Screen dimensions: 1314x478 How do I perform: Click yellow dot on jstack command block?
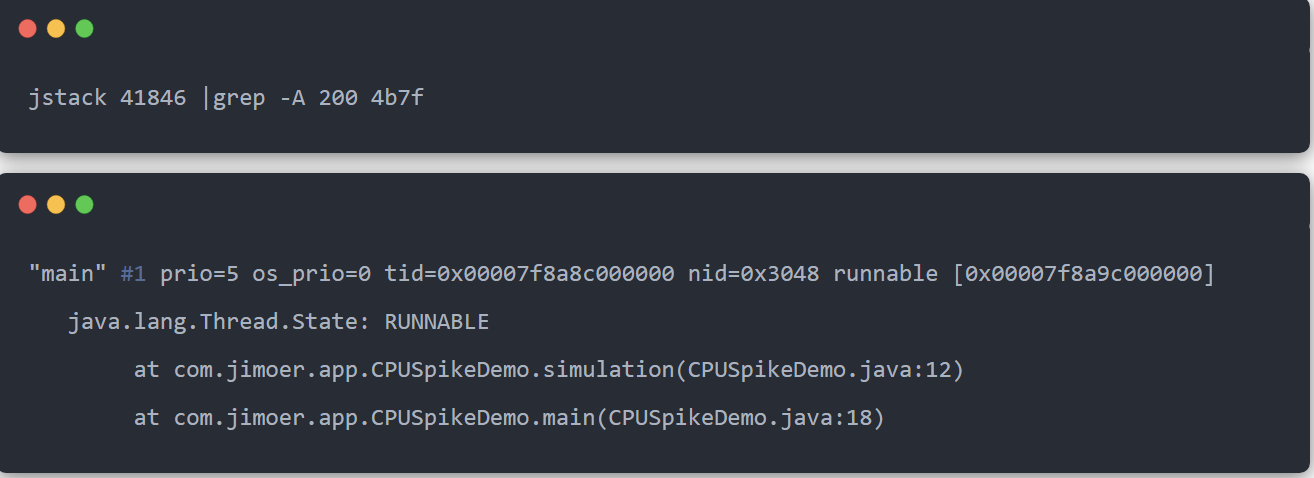tap(56, 29)
